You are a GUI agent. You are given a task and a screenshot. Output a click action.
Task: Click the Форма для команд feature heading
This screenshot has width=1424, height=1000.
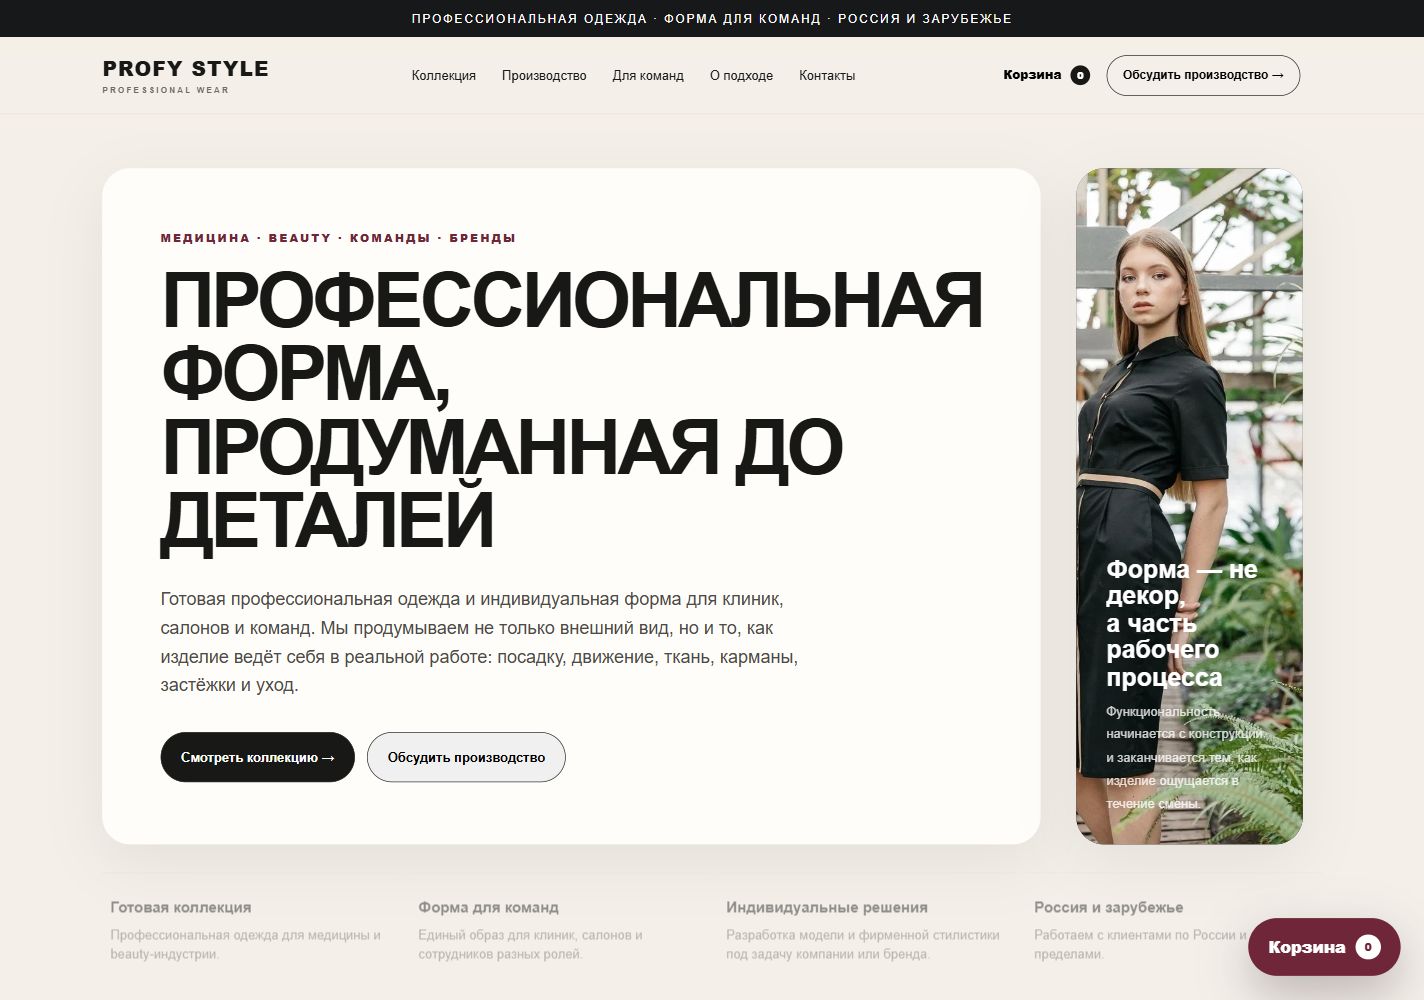[x=488, y=907]
